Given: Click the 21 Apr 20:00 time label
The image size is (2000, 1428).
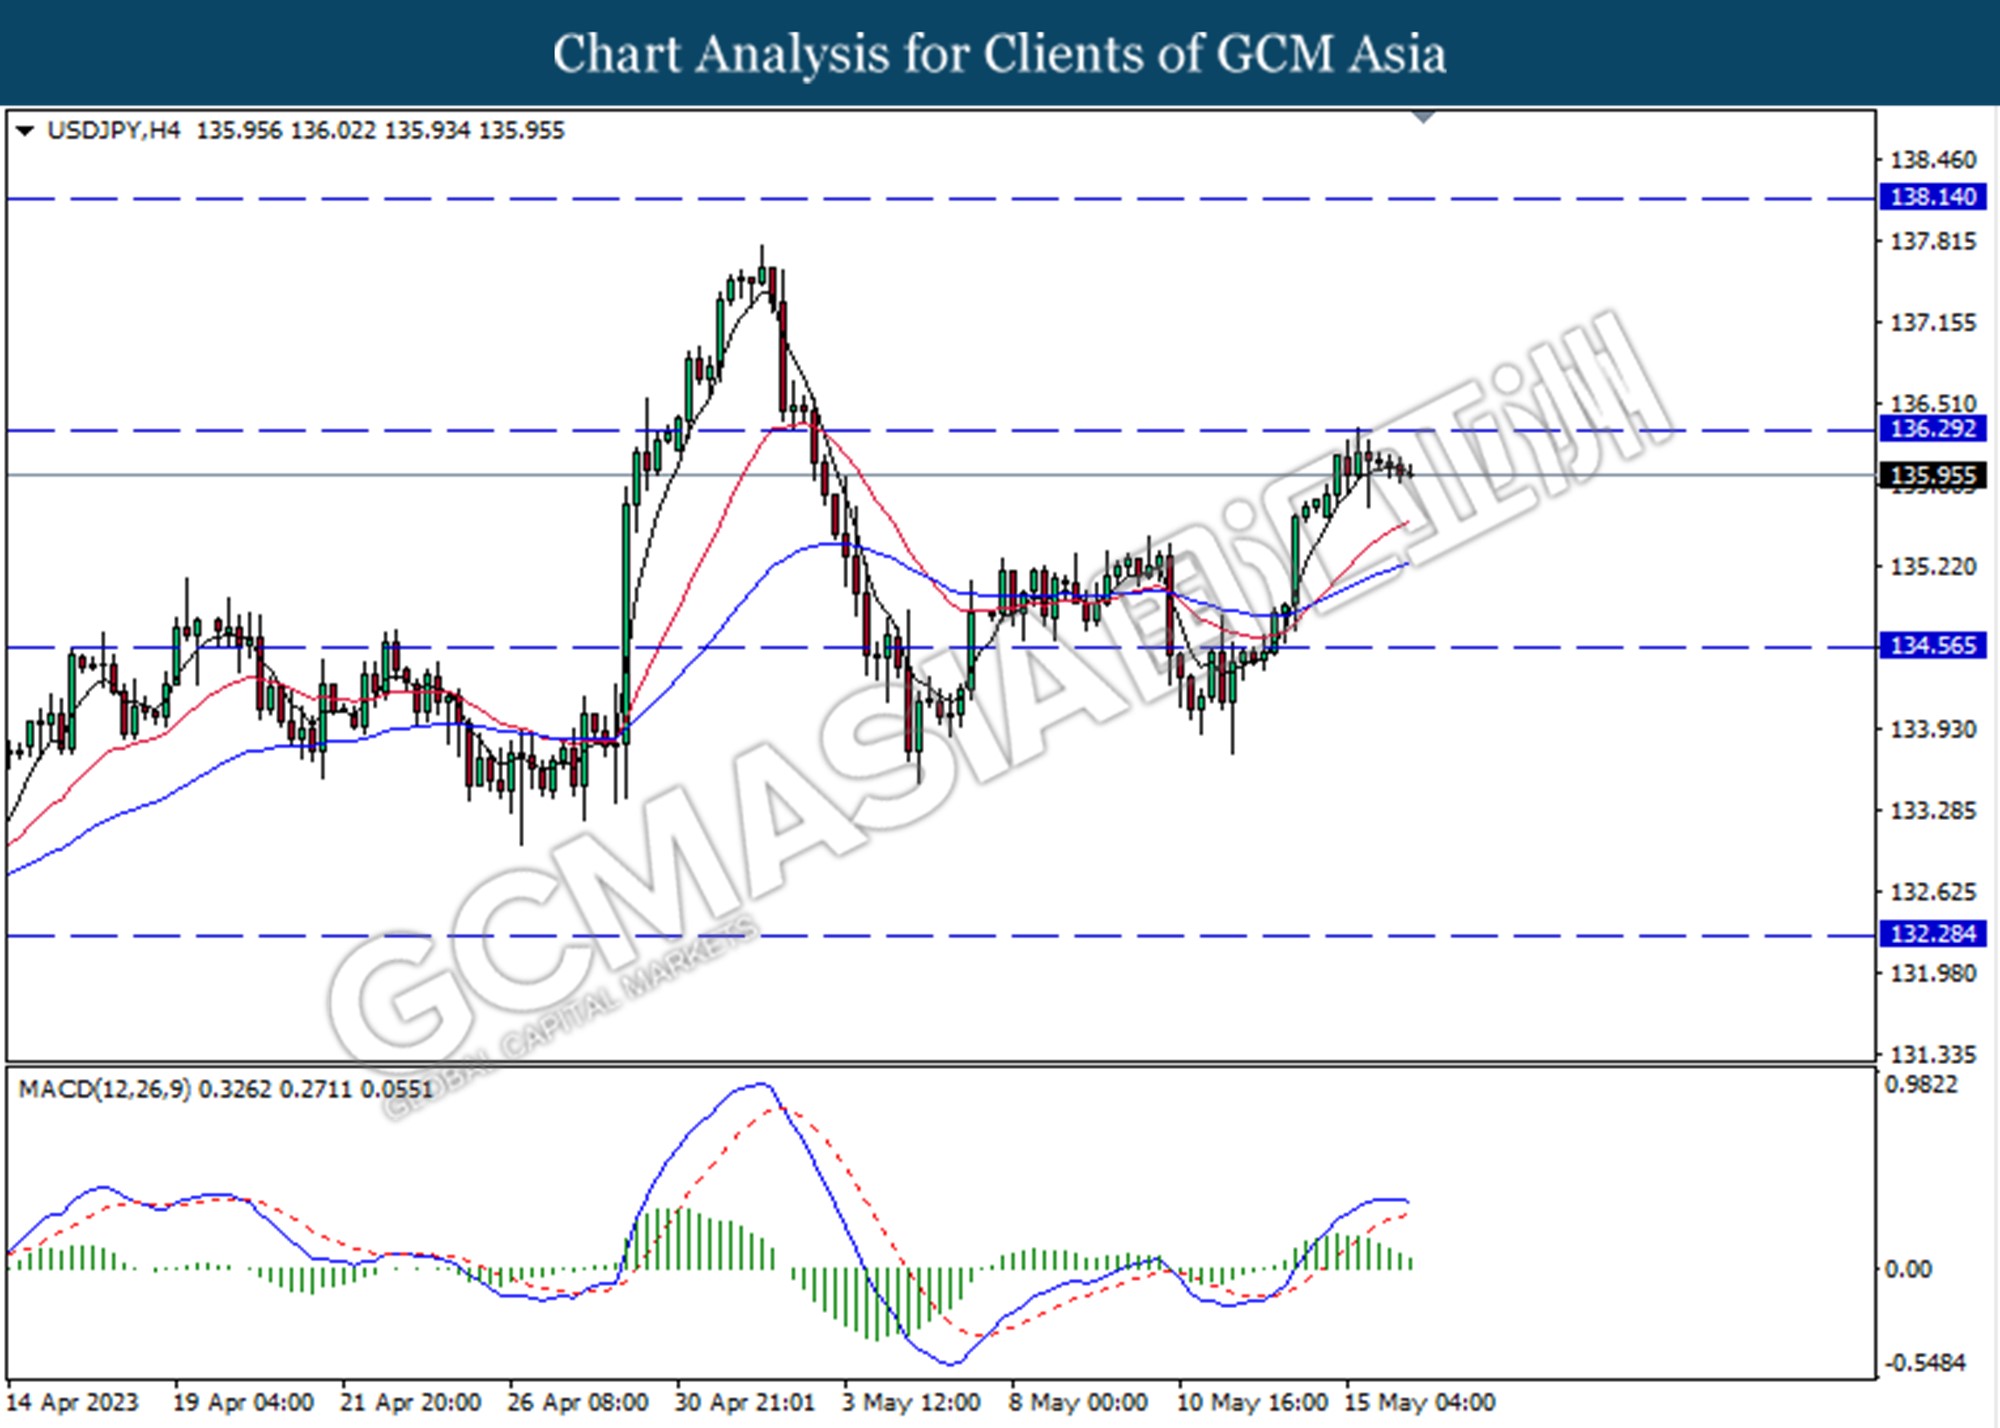Looking at the screenshot, I should (x=410, y=1402).
